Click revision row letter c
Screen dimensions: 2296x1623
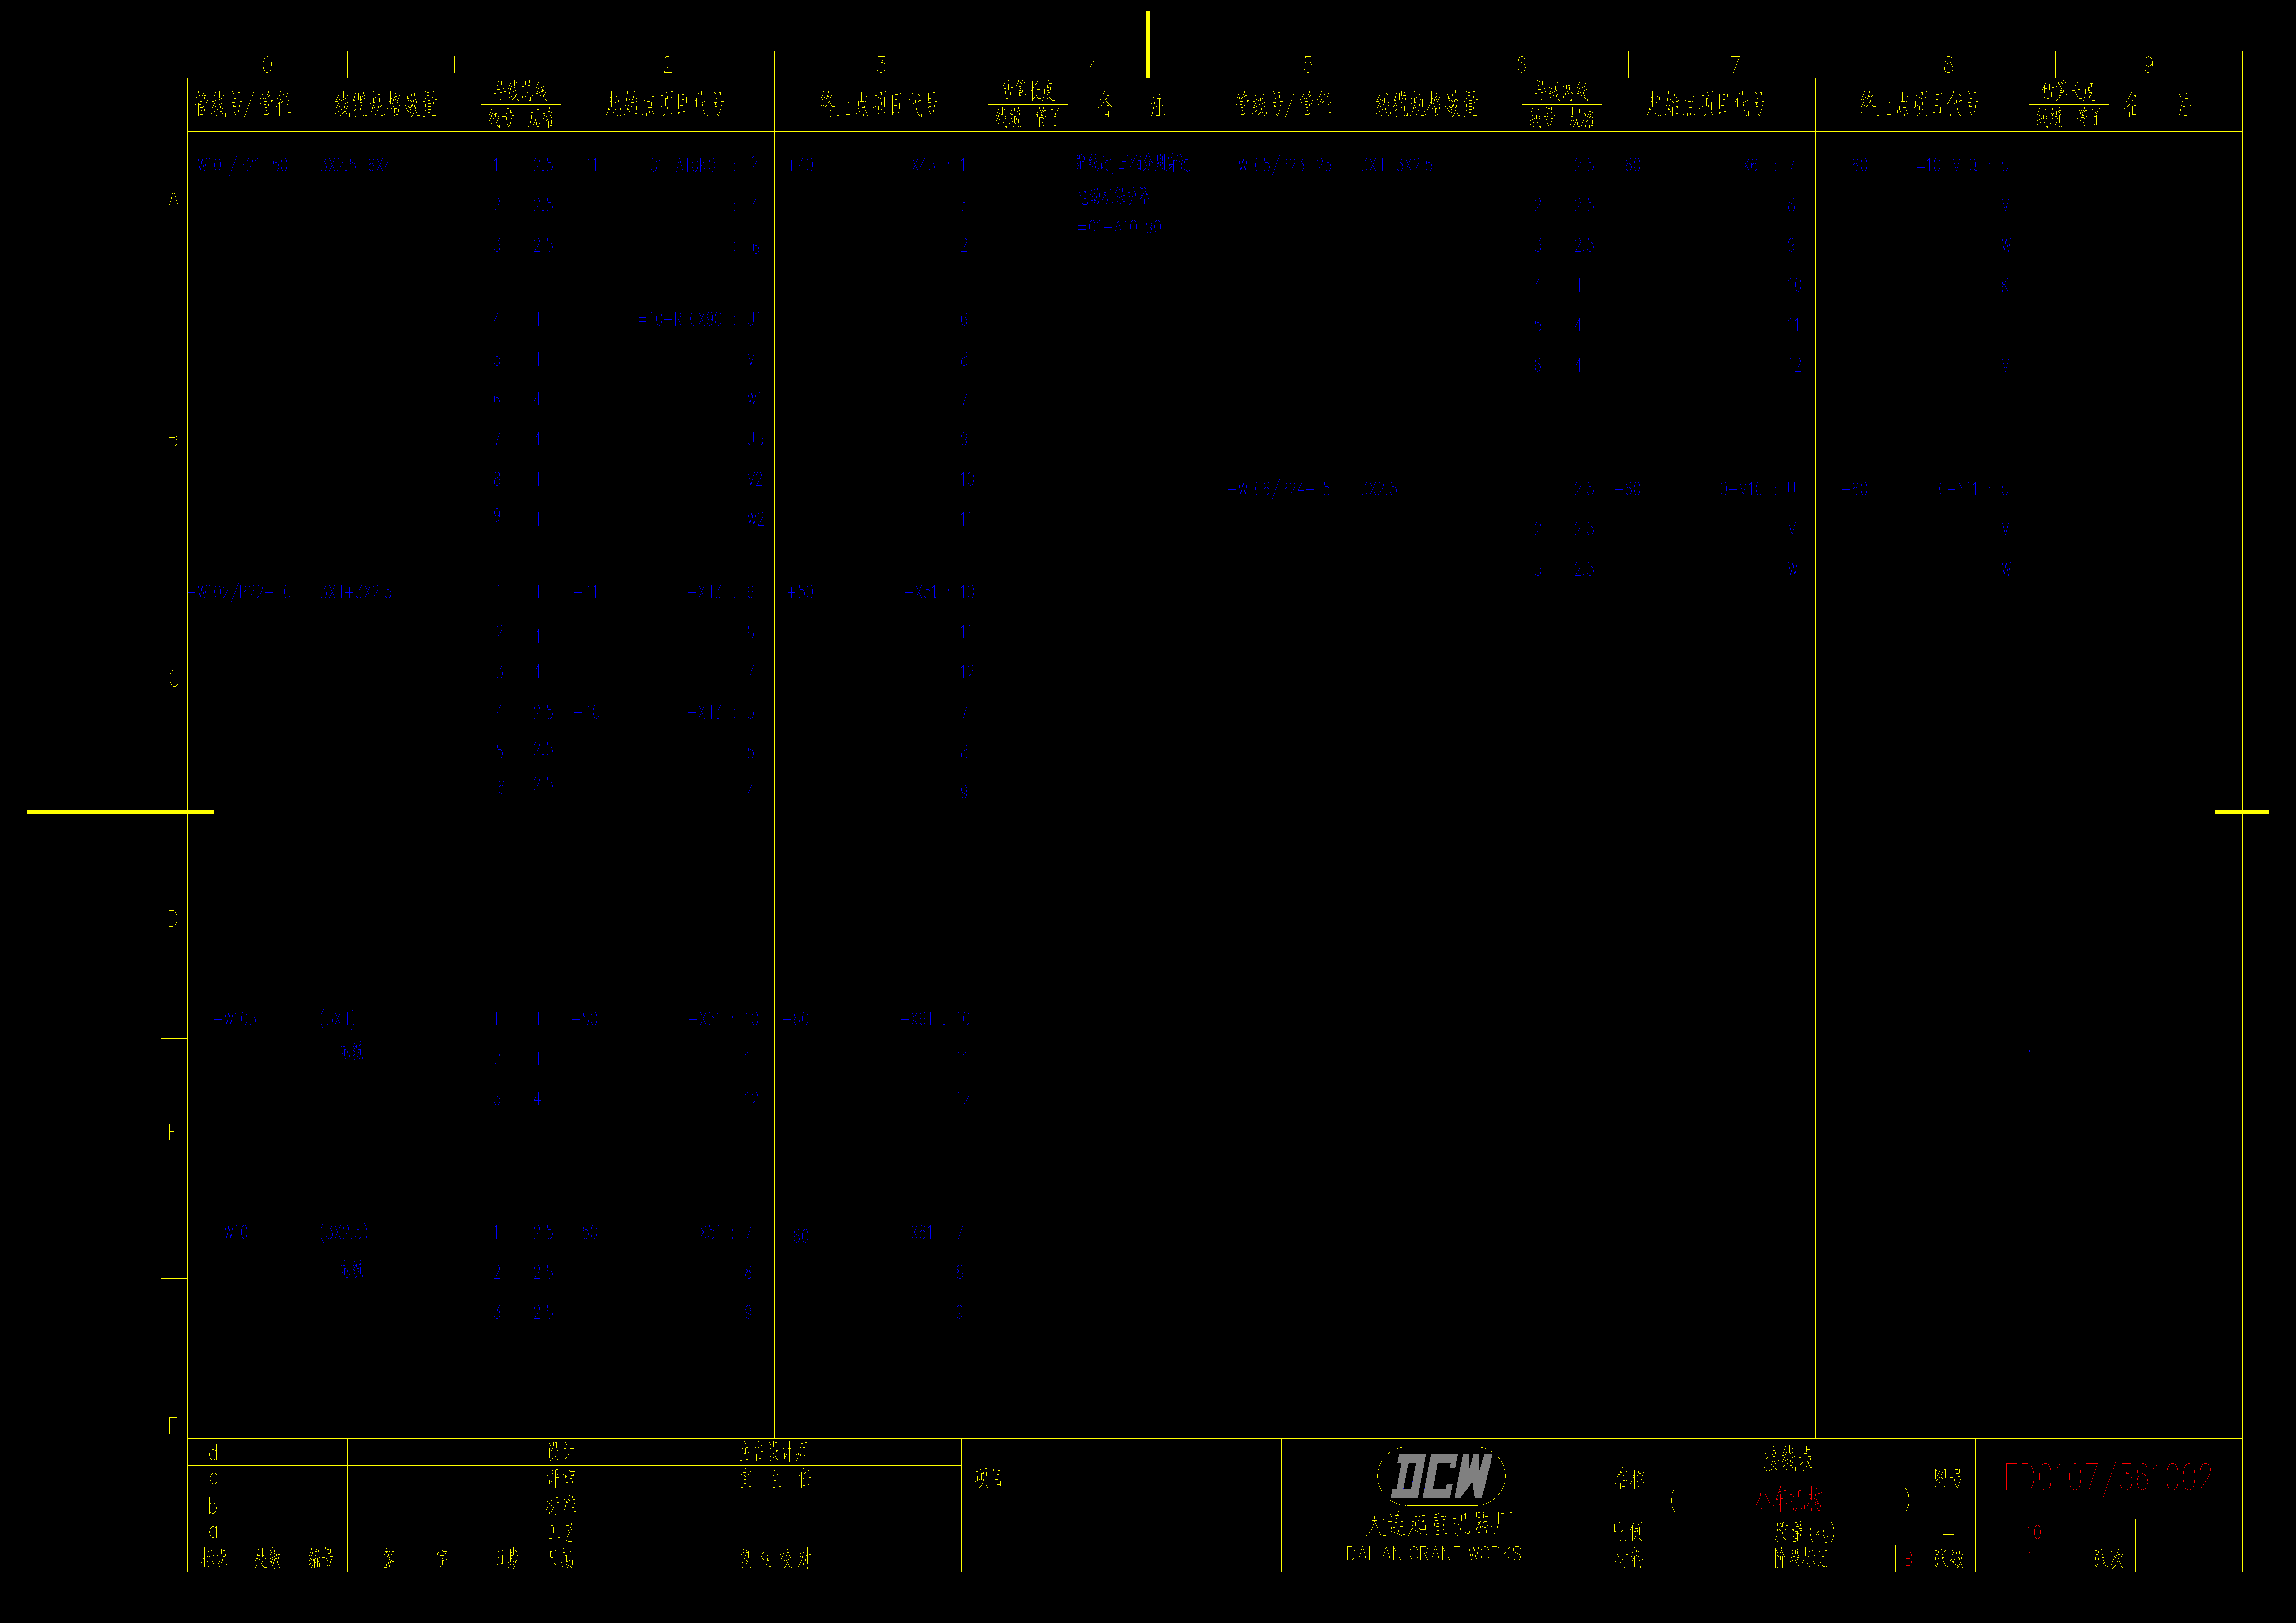coord(213,1479)
